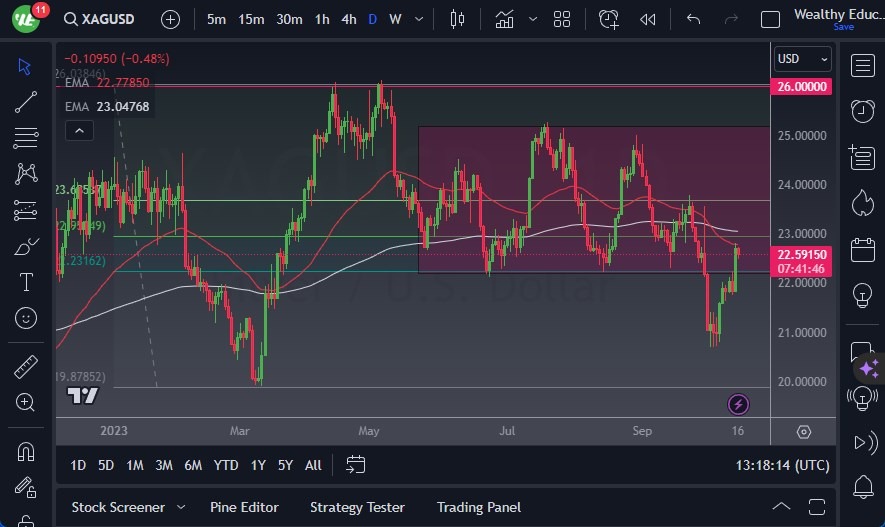This screenshot has width=885, height=527.
Task: Open the alerts panel icon
Action: click(x=861, y=111)
